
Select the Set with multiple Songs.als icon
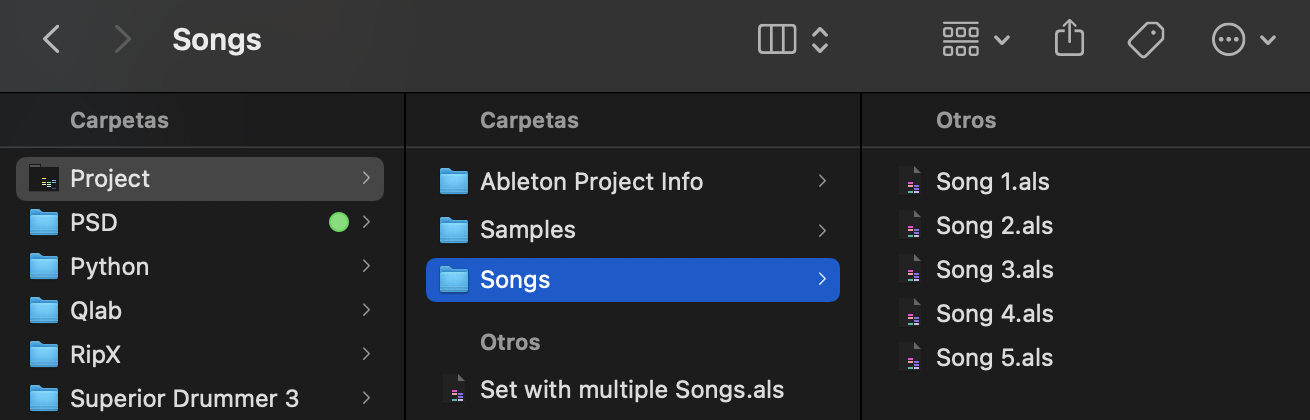pos(454,389)
